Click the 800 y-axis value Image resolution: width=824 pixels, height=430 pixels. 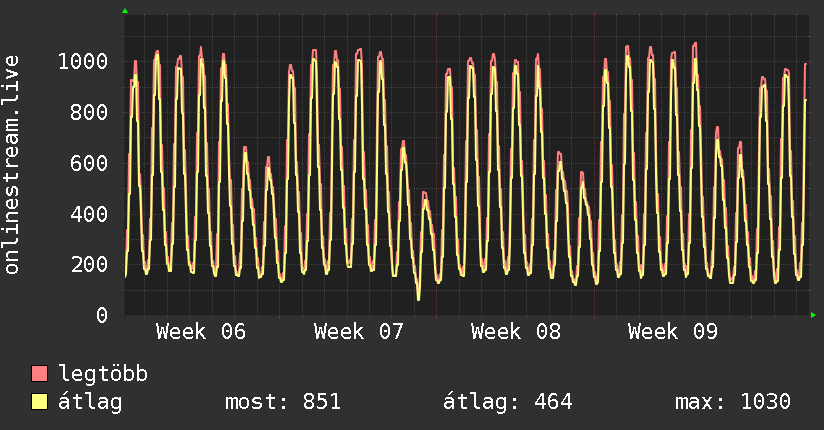coord(89,113)
